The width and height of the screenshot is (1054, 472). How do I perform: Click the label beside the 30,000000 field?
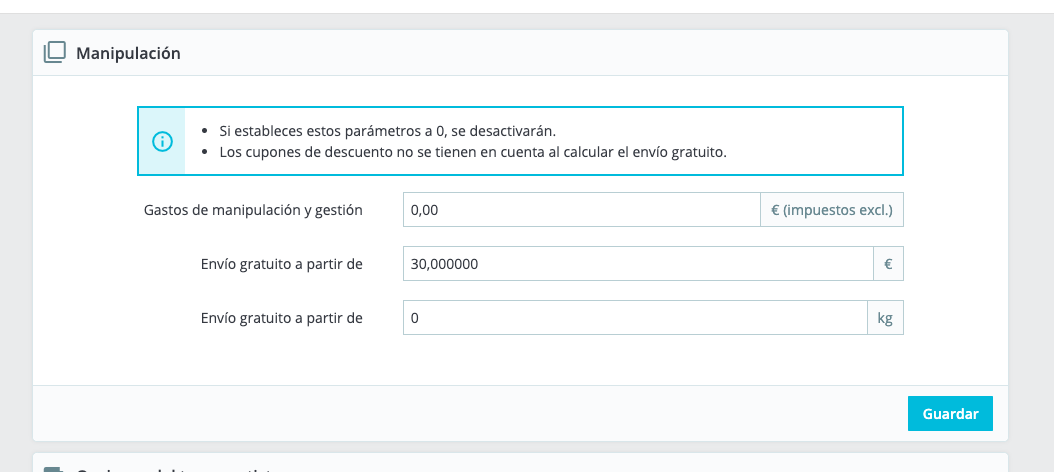(x=281, y=264)
